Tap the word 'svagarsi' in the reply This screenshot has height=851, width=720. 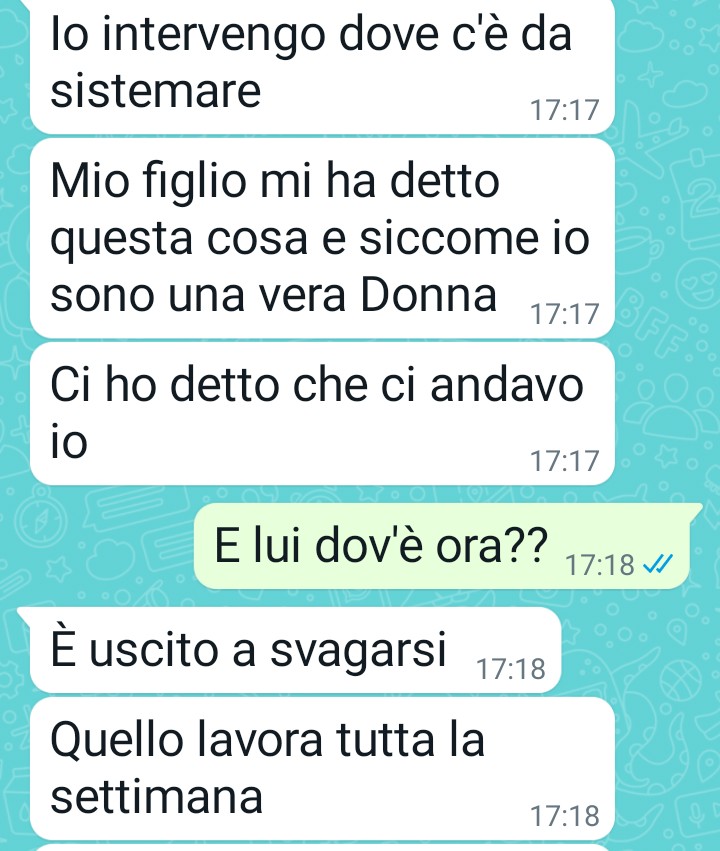click(359, 650)
